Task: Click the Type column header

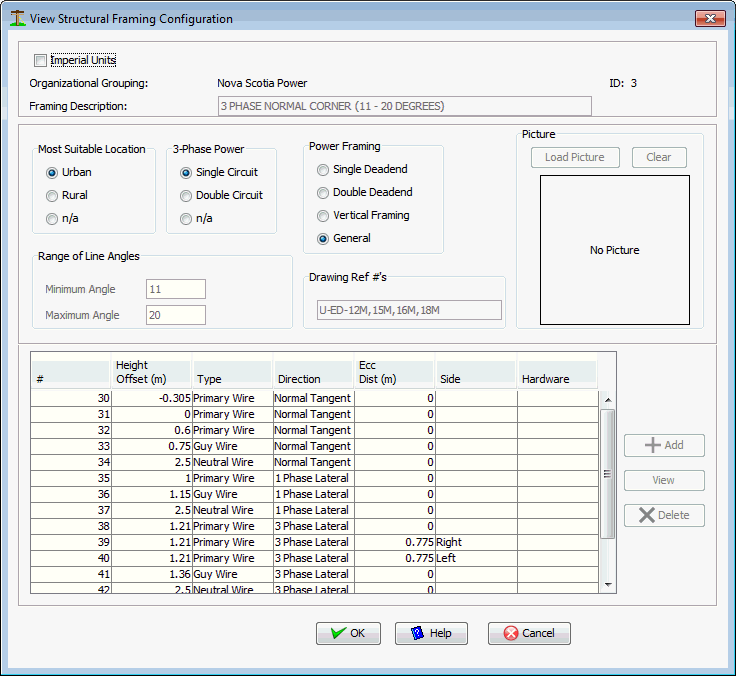Action: (x=233, y=372)
